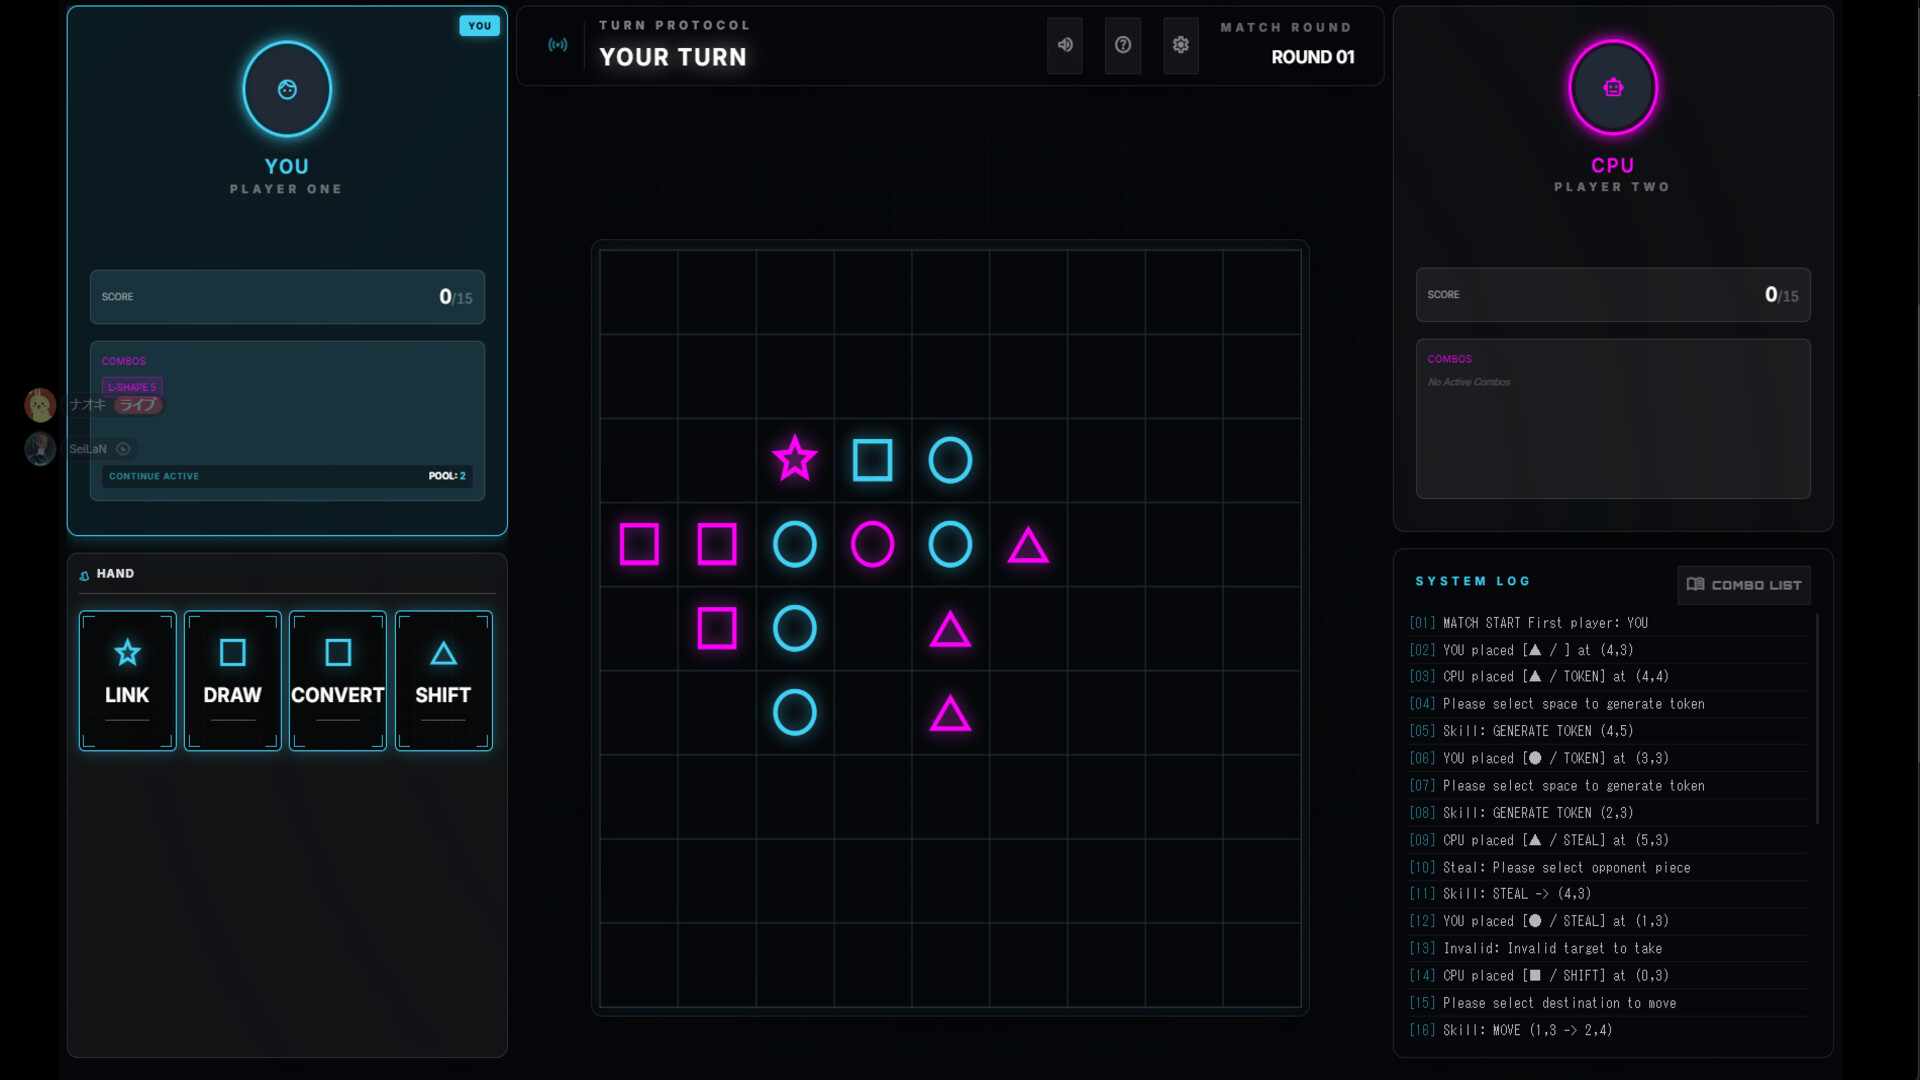Click the CPU SCORE box
The image size is (1920, 1080).
(x=1613, y=295)
